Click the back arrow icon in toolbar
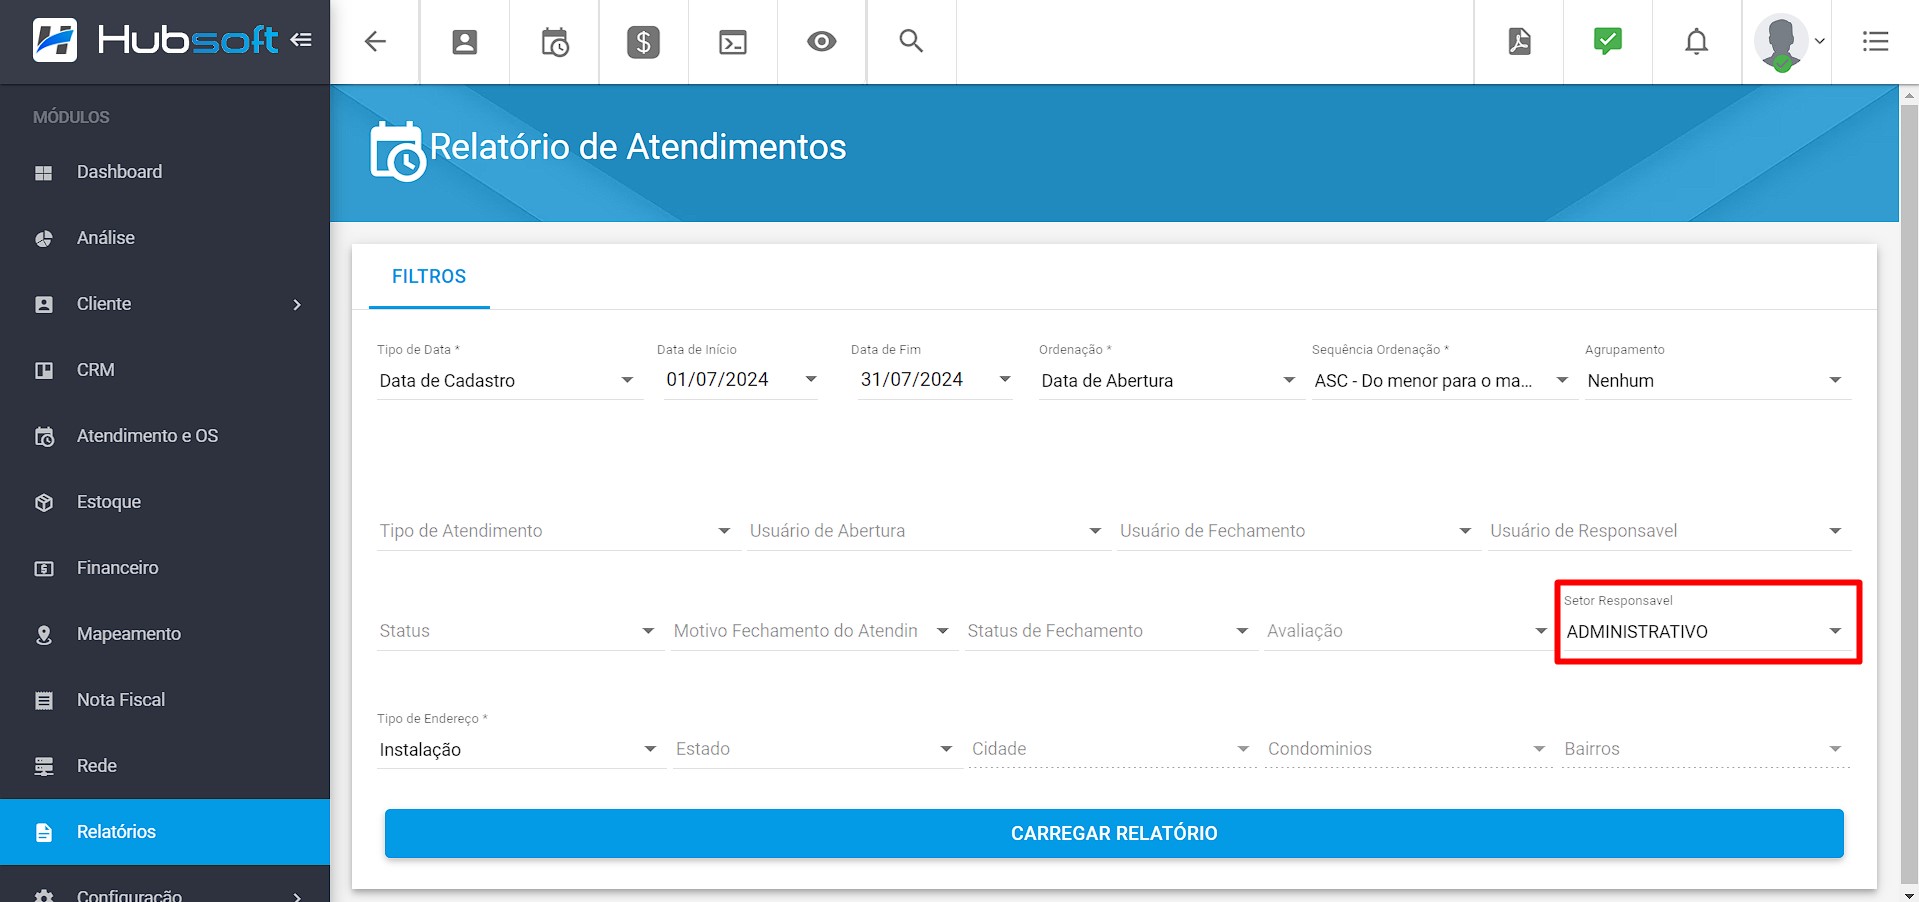The image size is (1919, 902). tap(375, 42)
